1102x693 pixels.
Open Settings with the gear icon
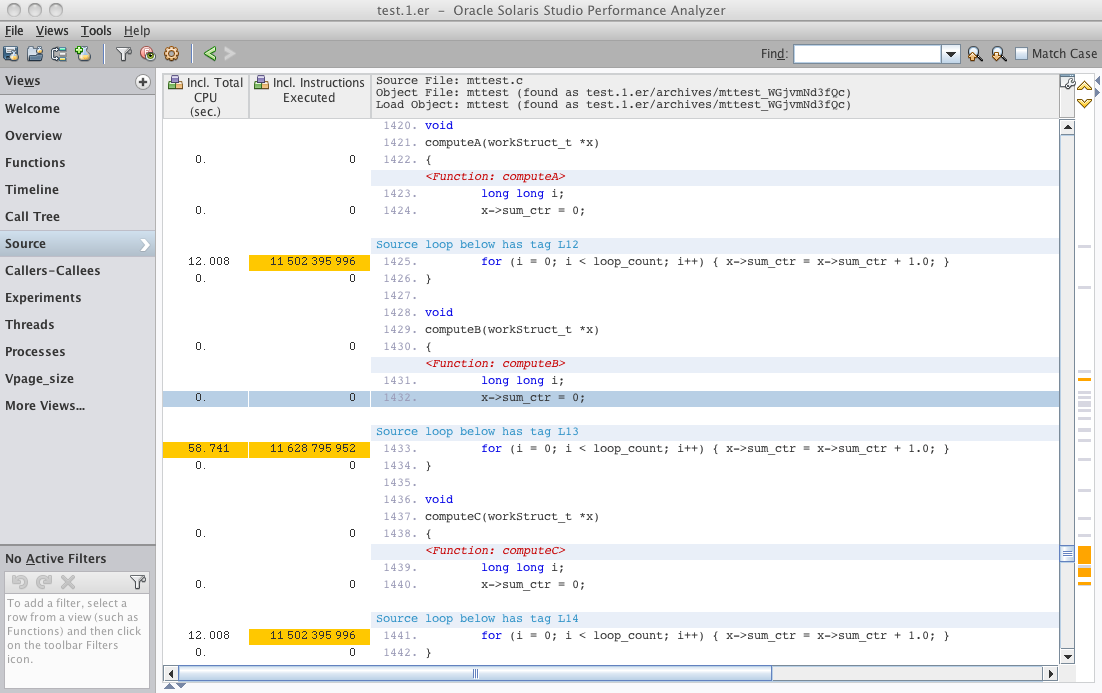171,54
